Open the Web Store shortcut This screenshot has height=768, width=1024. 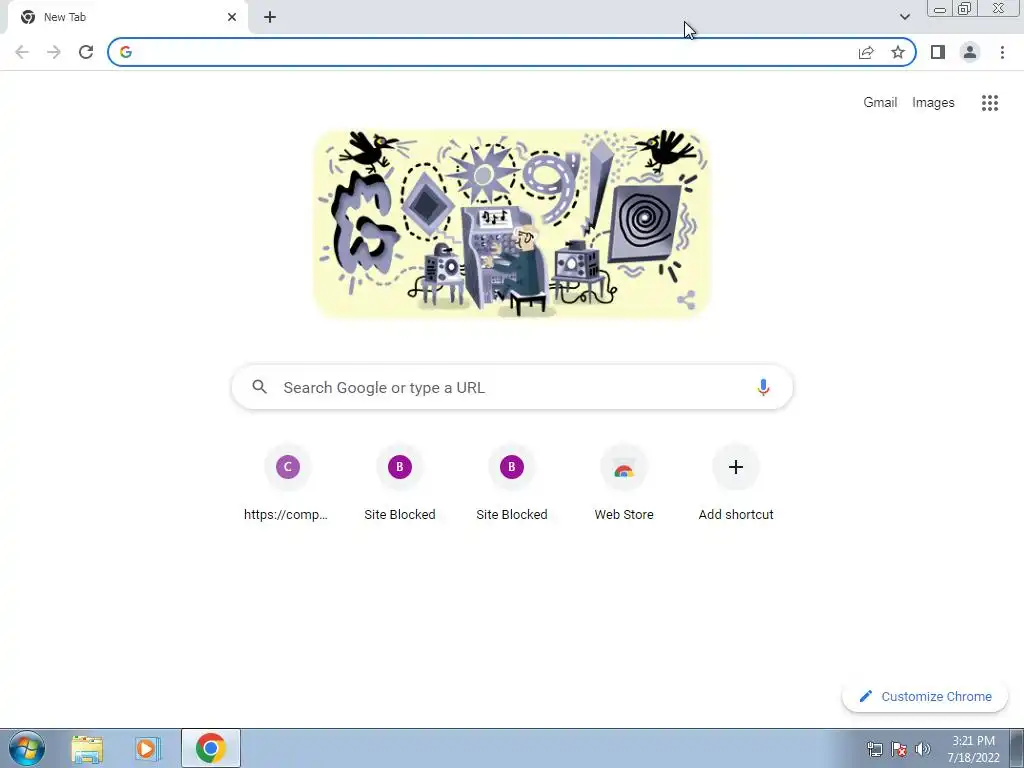[624, 482]
